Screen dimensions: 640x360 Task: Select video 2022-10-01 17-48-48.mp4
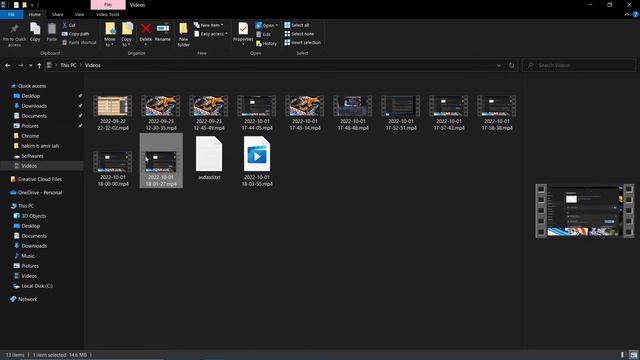(353, 113)
